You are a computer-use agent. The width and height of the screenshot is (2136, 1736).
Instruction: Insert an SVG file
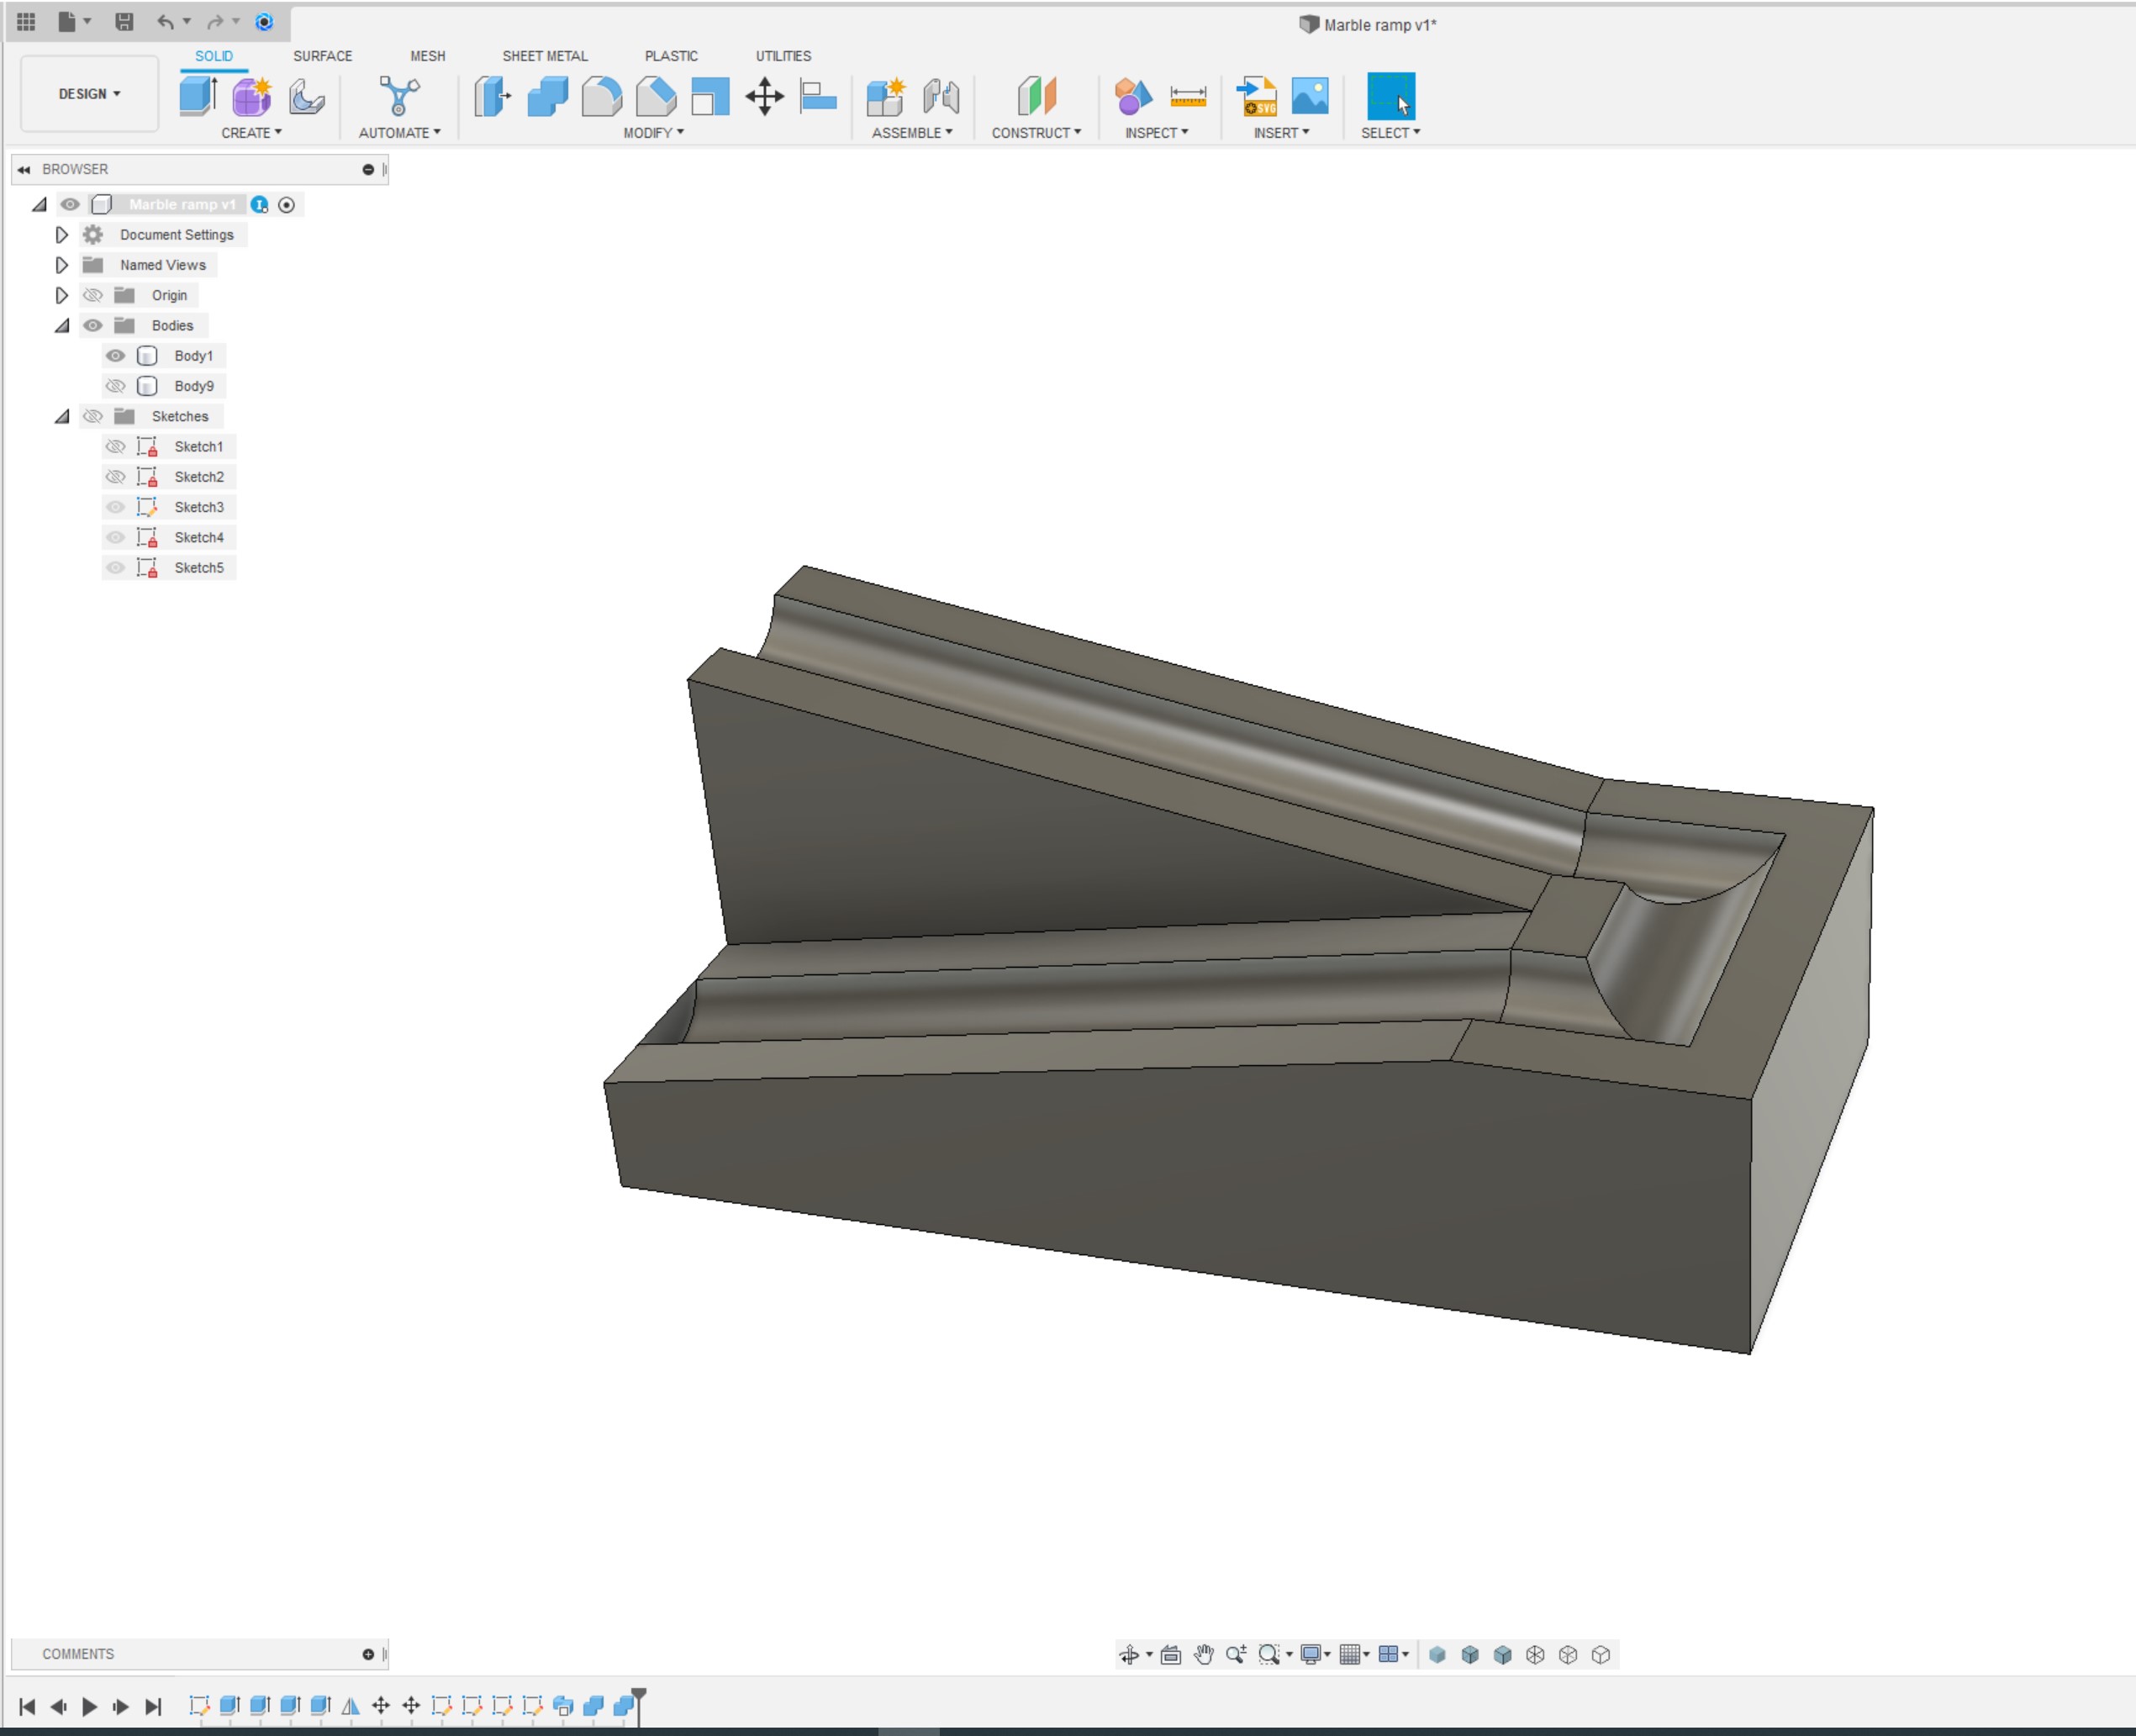1257,97
